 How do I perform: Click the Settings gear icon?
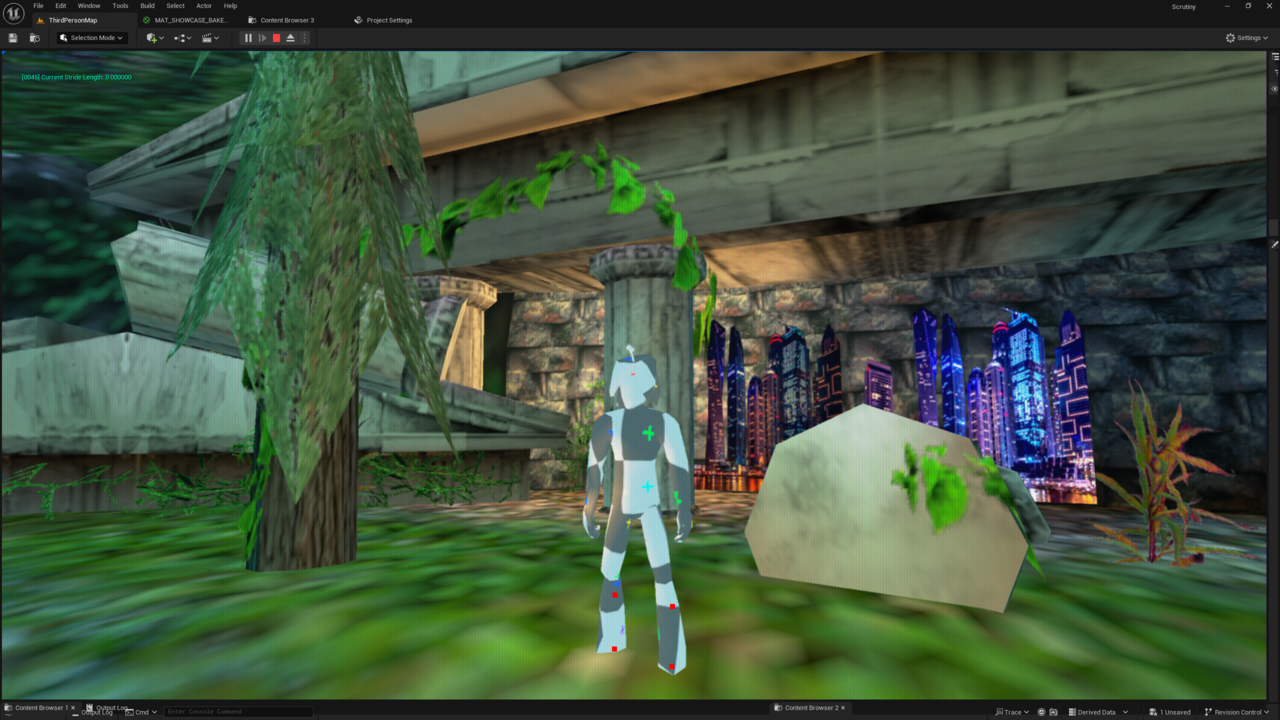[1230, 38]
